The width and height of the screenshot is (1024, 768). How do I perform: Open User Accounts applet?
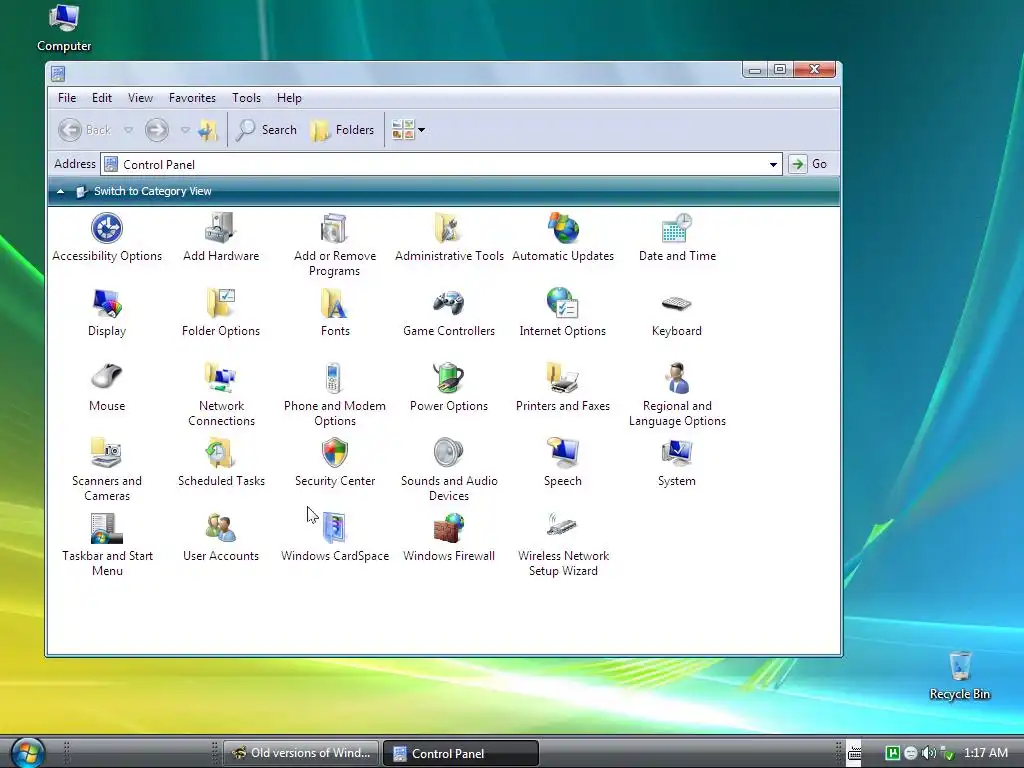click(221, 538)
